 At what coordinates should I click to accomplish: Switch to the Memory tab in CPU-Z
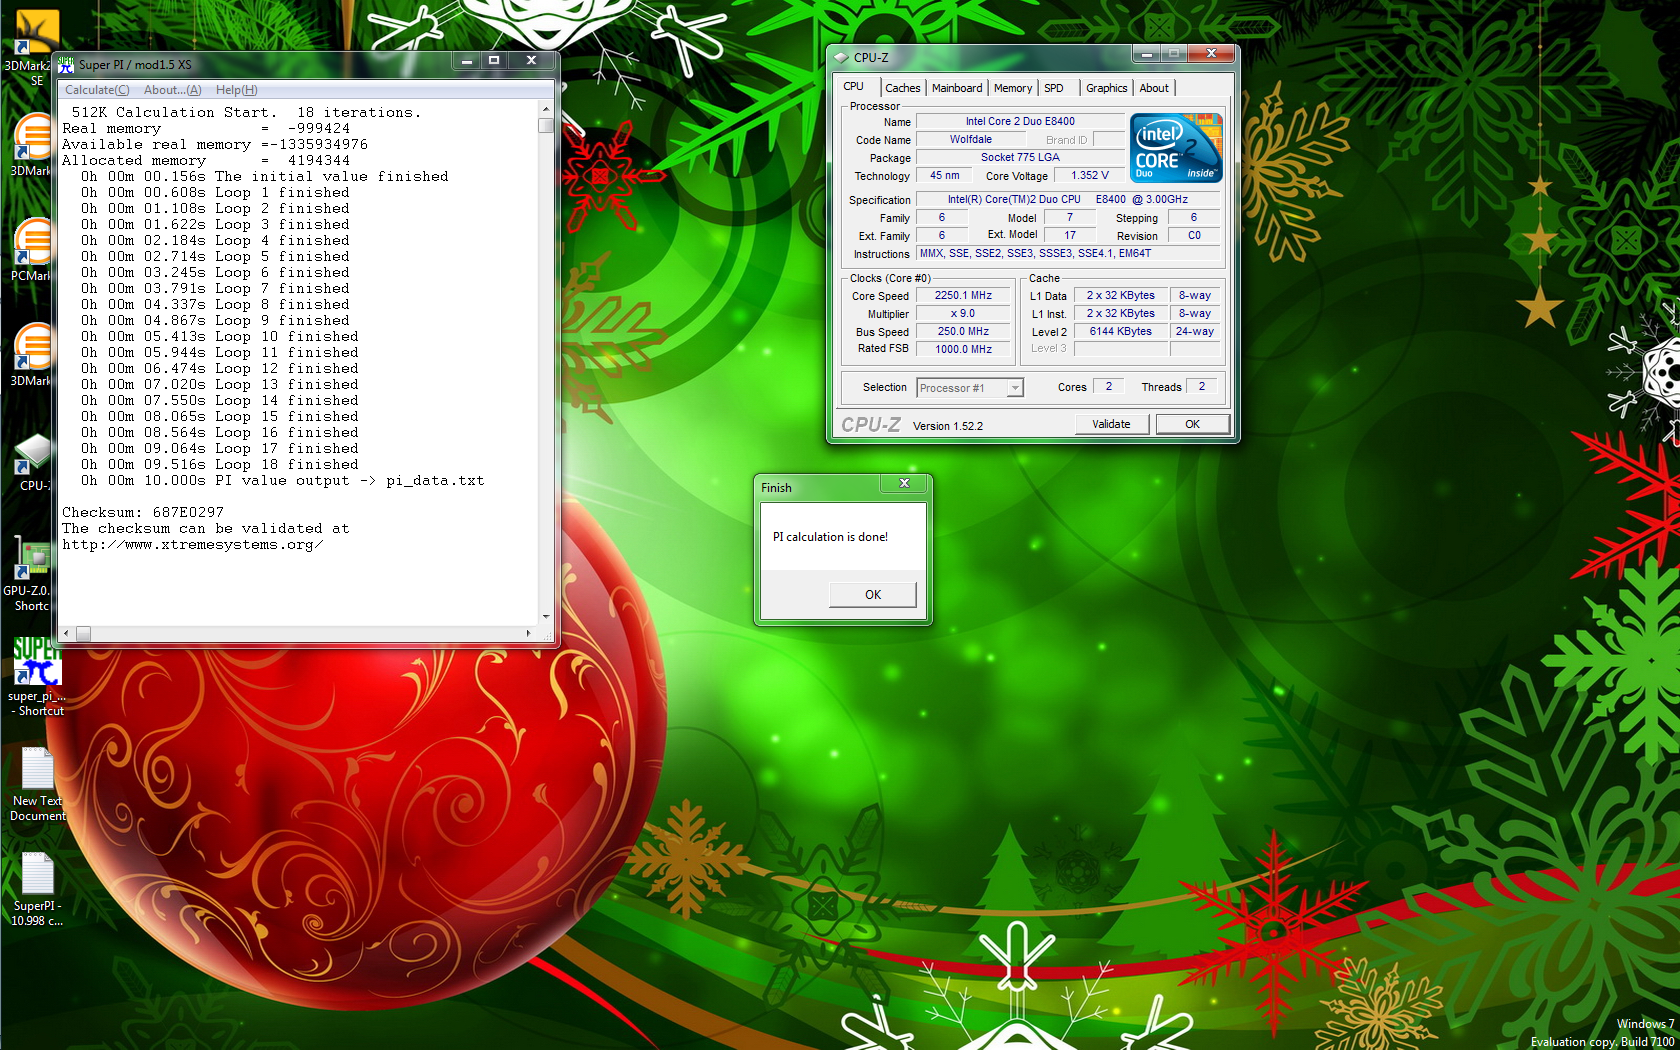(x=1013, y=88)
